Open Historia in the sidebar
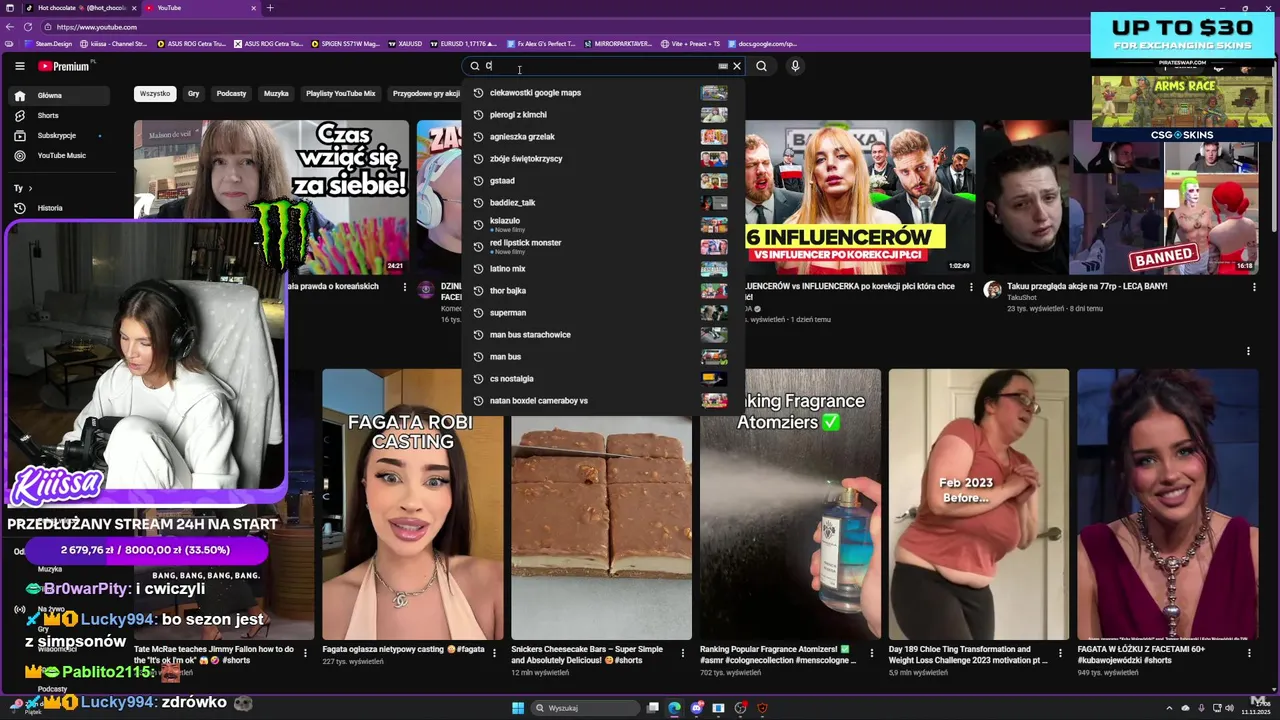This screenshot has width=1280, height=720. 60,208
